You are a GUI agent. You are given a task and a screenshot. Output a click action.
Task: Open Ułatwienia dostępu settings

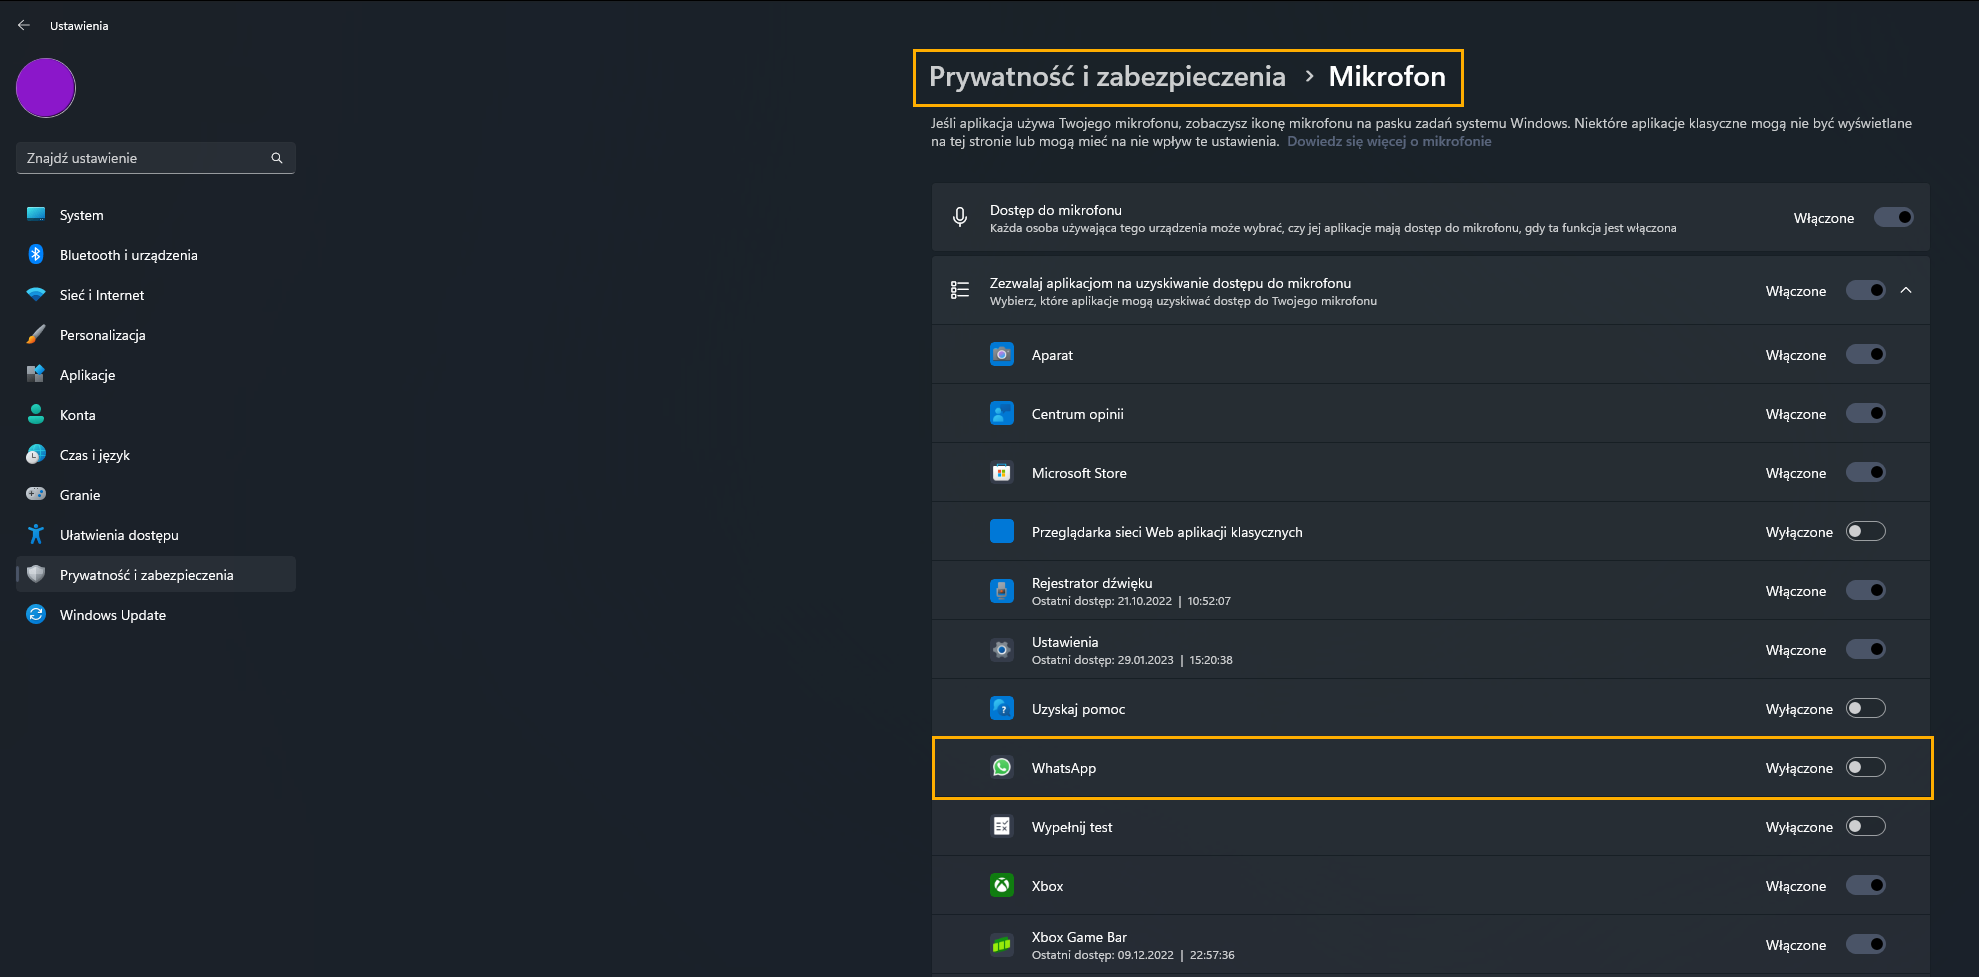click(x=156, y=534)
